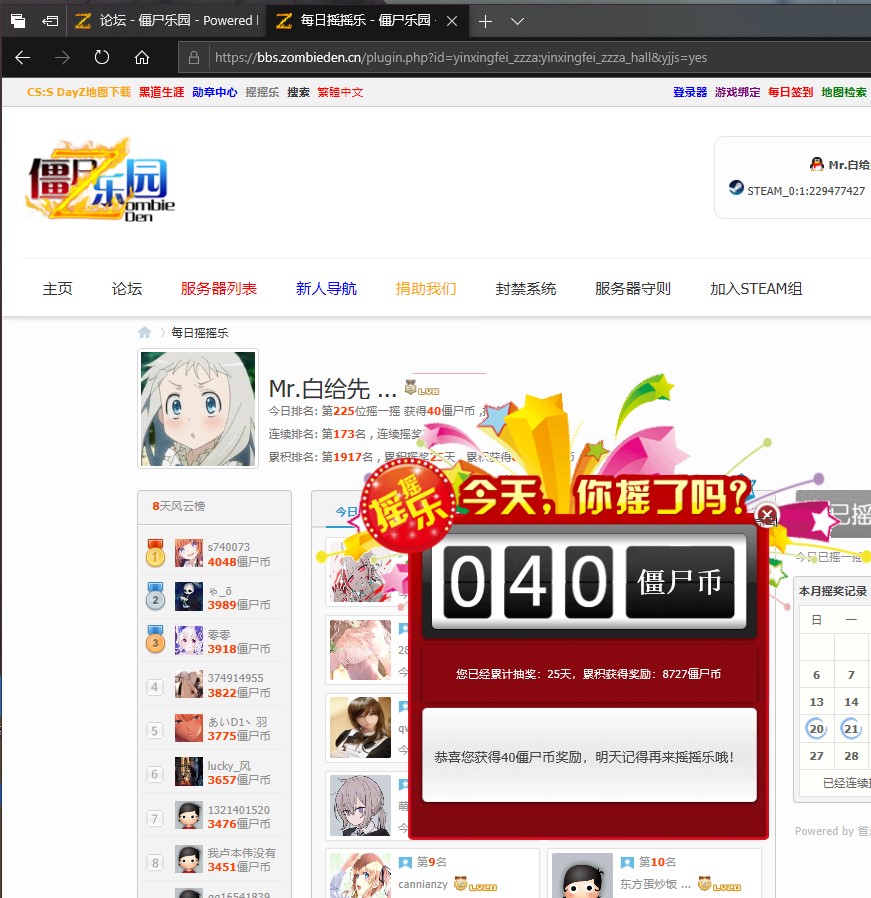Click the 每日签到 link

(x=789, y=91)
